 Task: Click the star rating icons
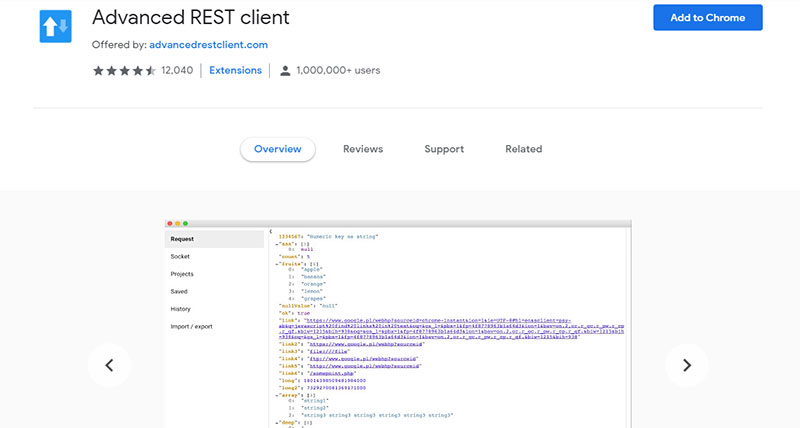click(x=124, y=70)
